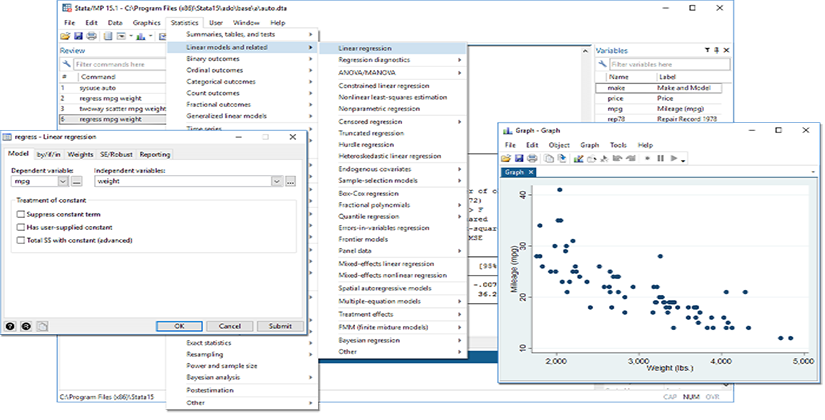Enable Suppress constant term checkbox
The height and width of the screenshot is (420, 825).
(20, 214)
